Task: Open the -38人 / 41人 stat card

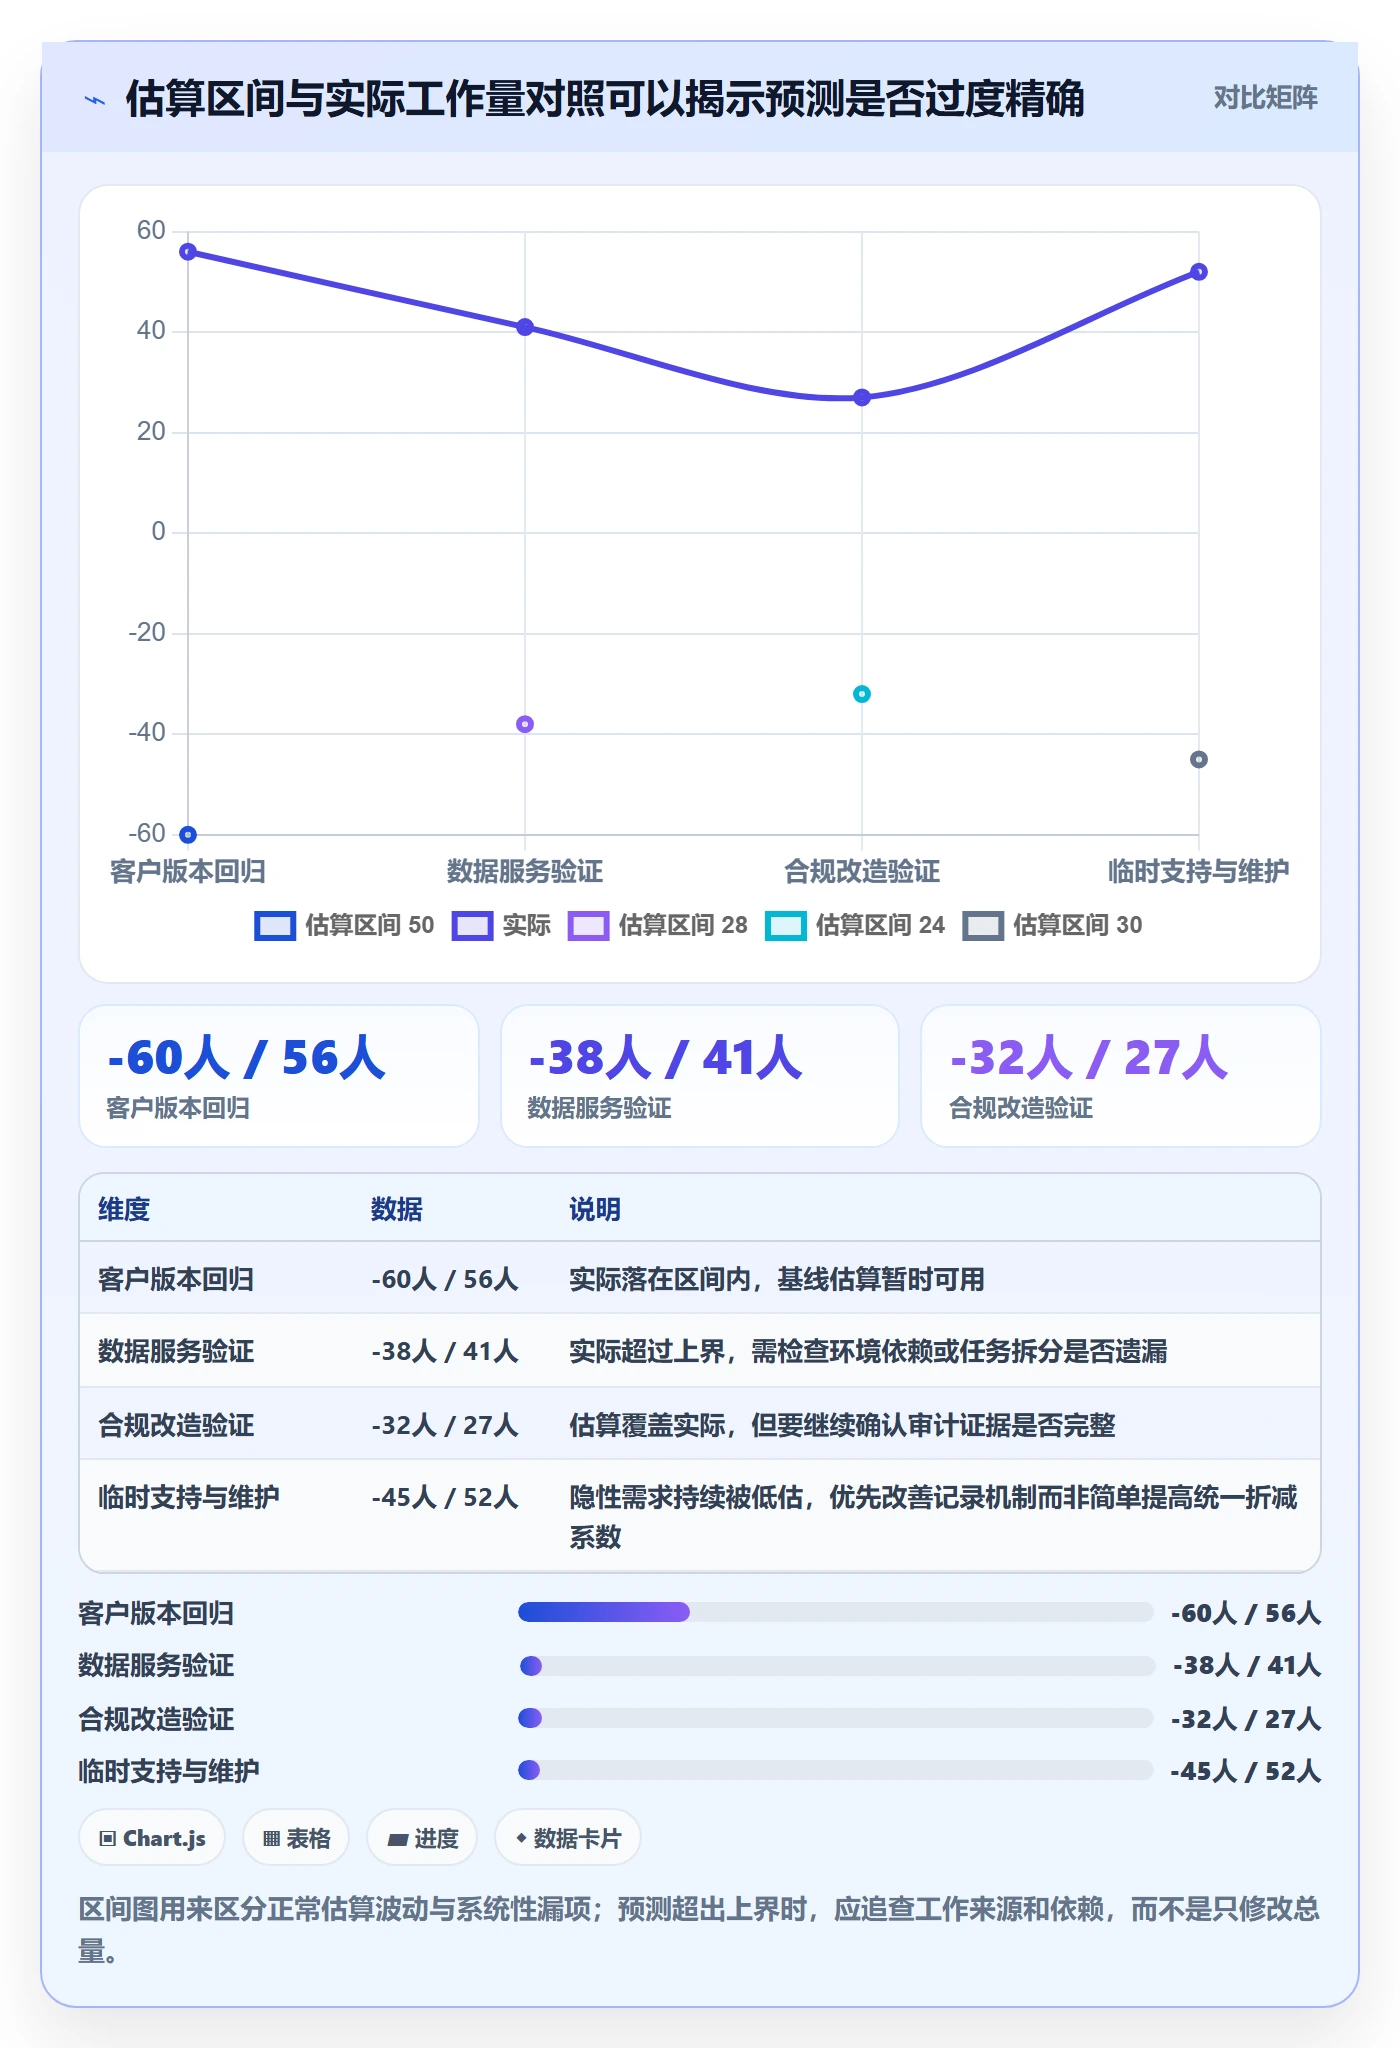Action: click(700, 1076)
